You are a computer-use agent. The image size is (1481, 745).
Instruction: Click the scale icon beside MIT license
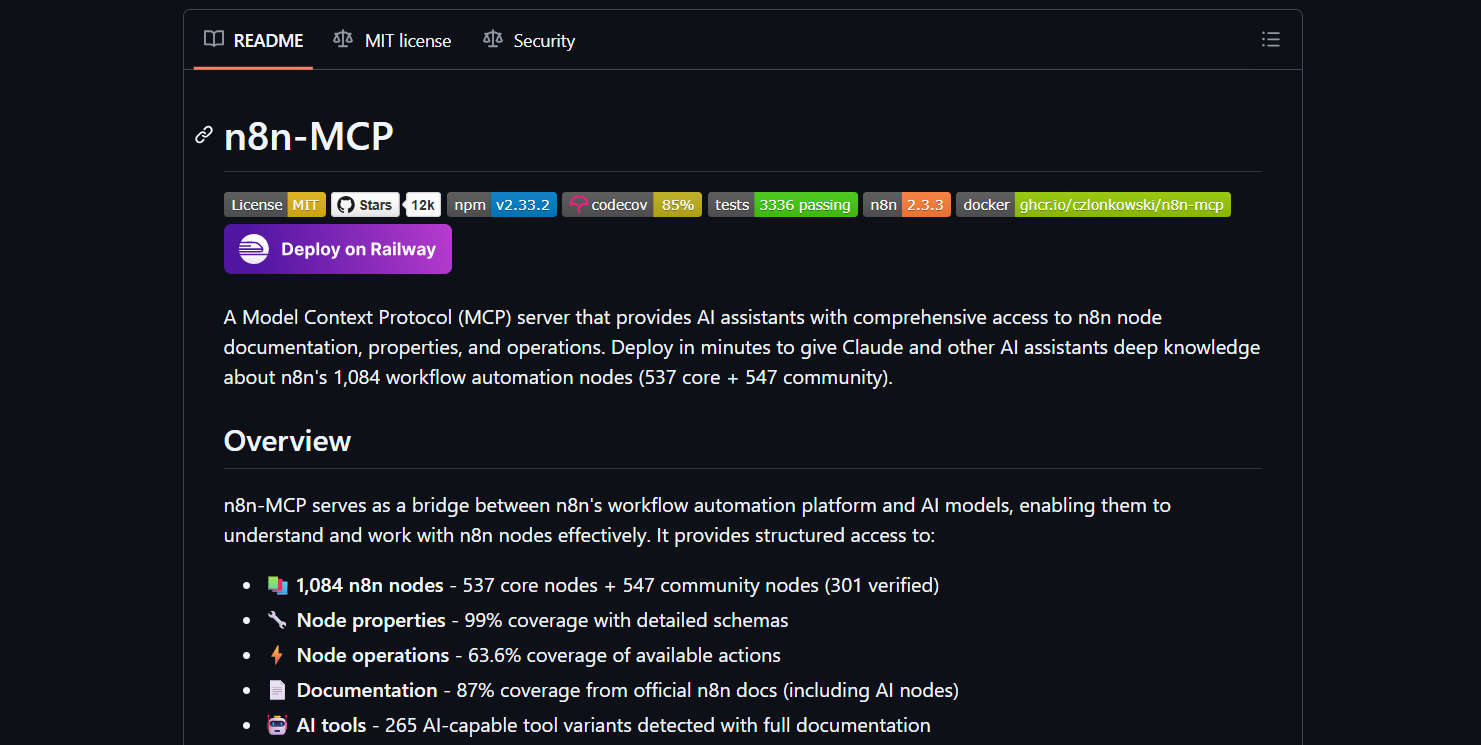click(343, 40)
